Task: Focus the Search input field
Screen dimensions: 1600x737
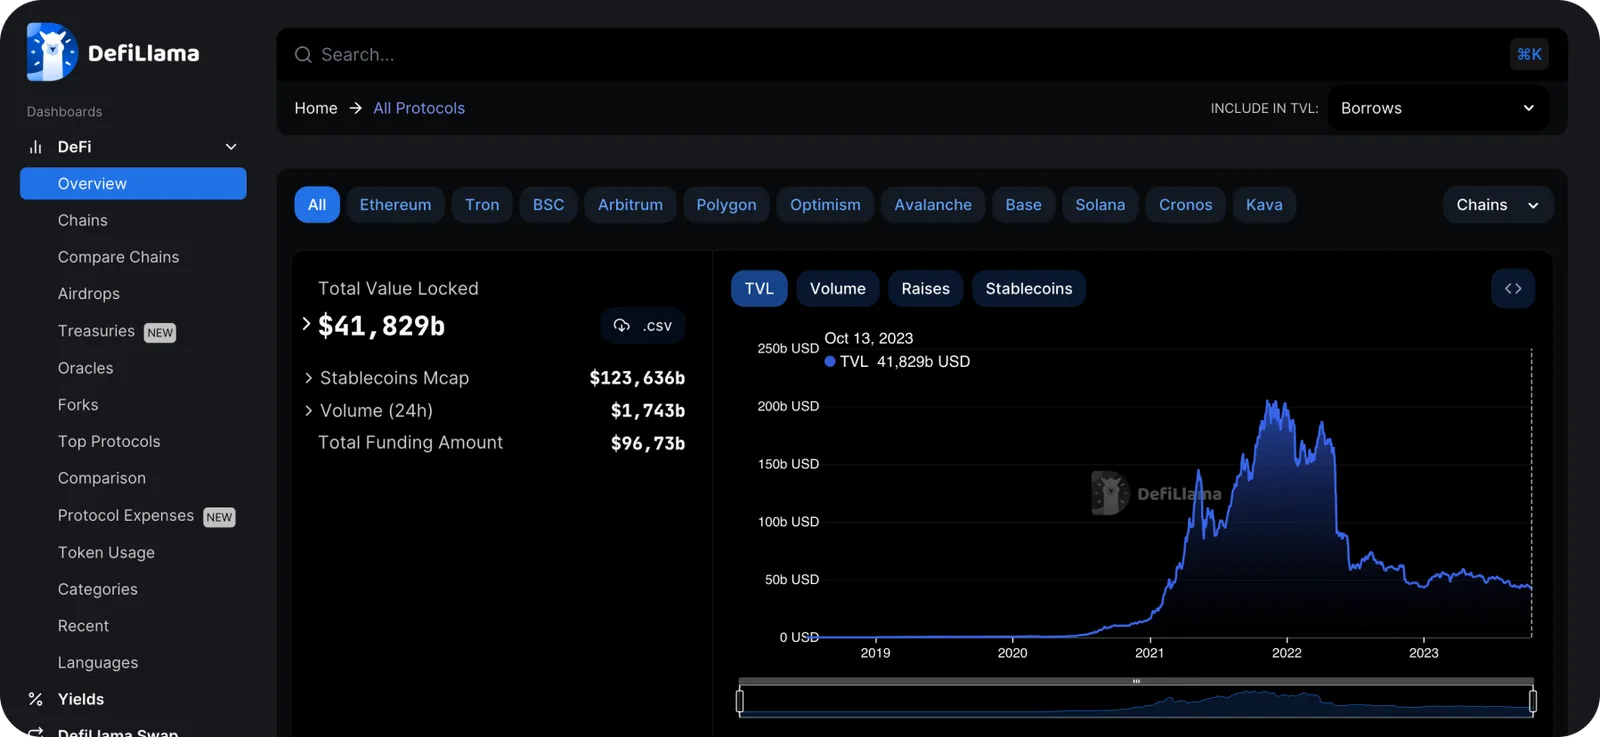Action: pyautogui.click(x=900, y=55)
